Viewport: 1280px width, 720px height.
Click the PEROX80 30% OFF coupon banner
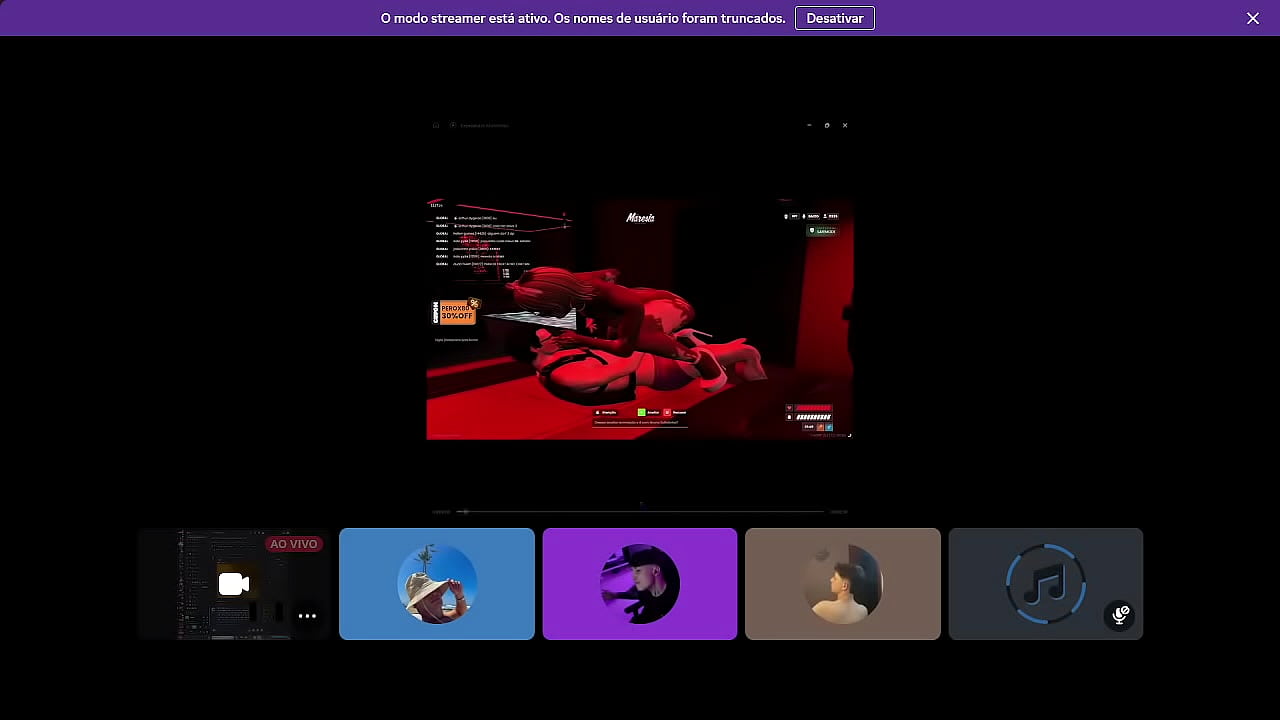pyautogui.click(x=456, y=311)
